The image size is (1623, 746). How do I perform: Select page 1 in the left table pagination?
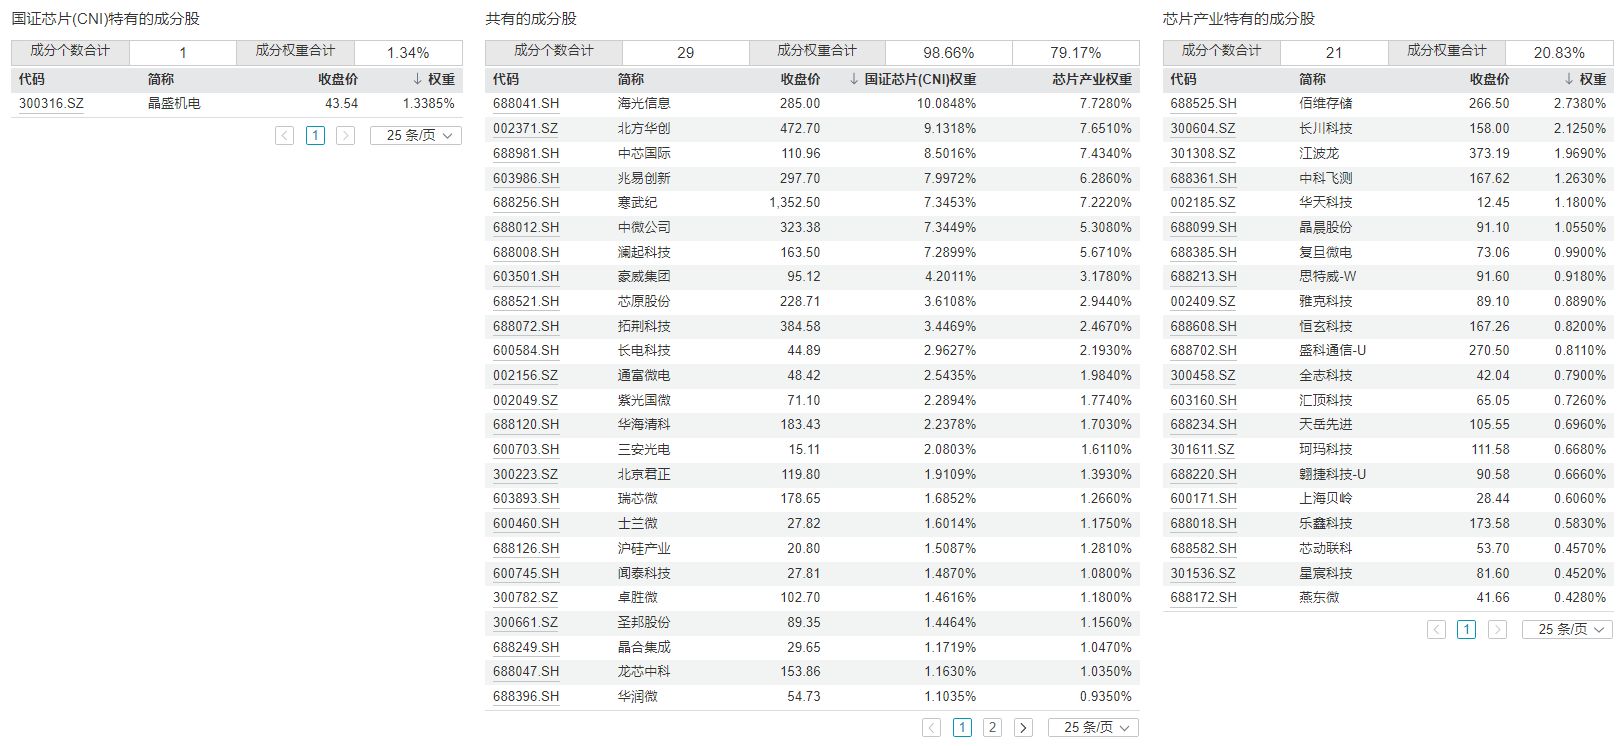[x=315, y=135]
